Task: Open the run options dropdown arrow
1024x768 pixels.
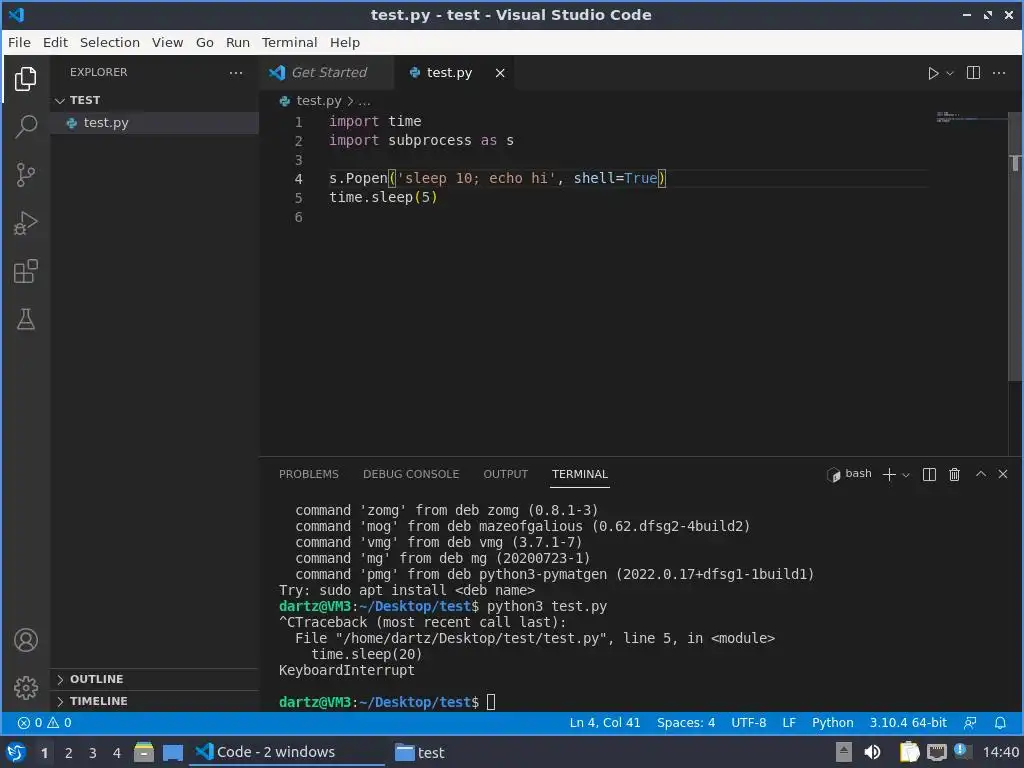Action: pyautogui.click(x=950, y=73)
